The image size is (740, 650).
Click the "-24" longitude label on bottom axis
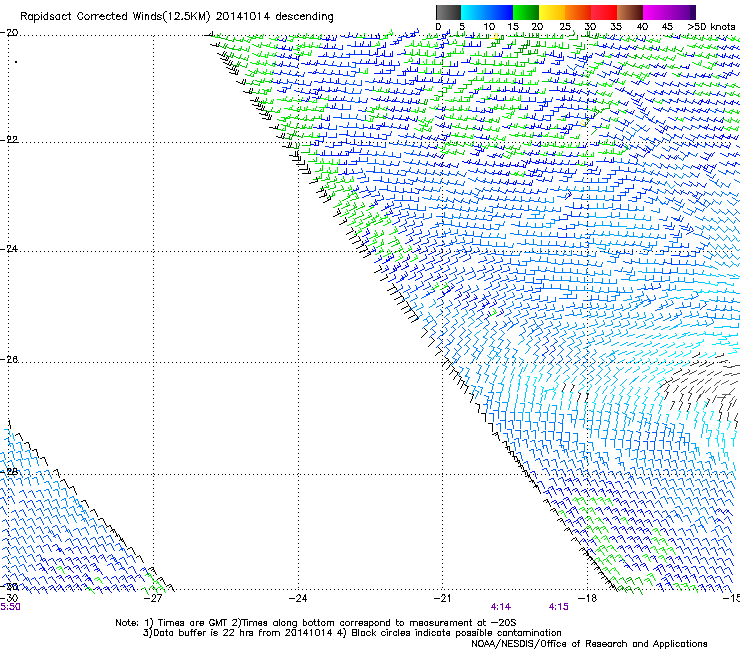coord(298,599)
